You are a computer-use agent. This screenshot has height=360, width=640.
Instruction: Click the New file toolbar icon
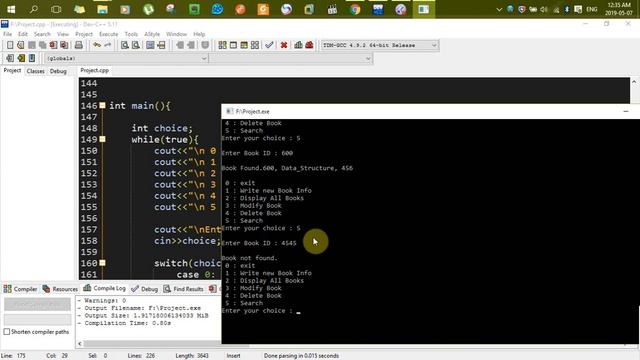[x=10, y=45]
